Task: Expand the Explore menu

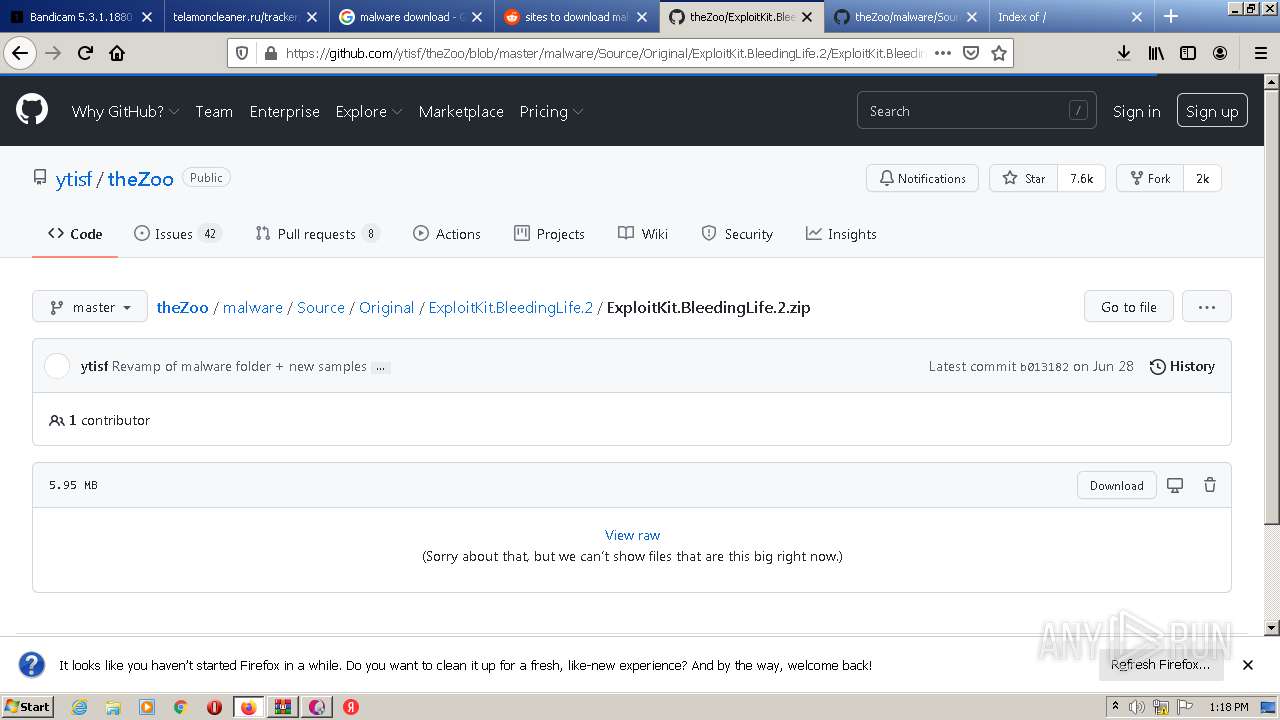Action: tap(369, 111)
